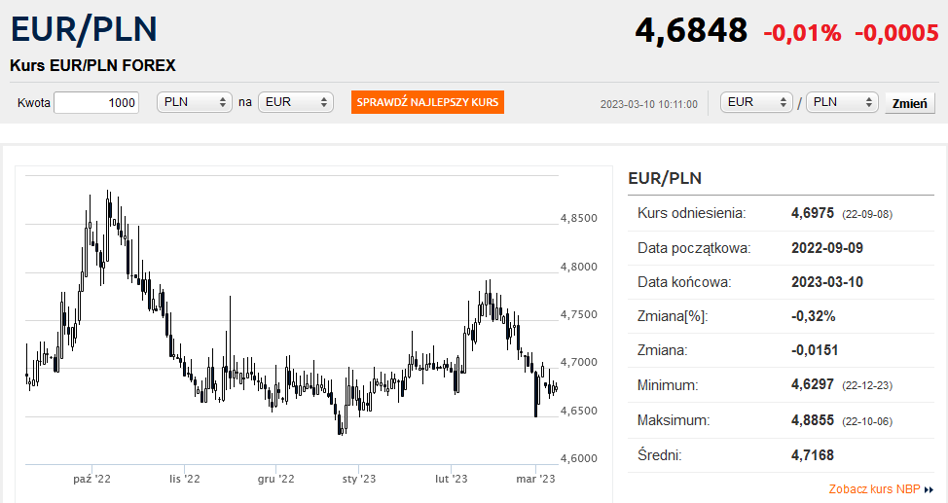948x503 pixels.
Task: Click the 'Maksimum:' label
Action: 674,420
